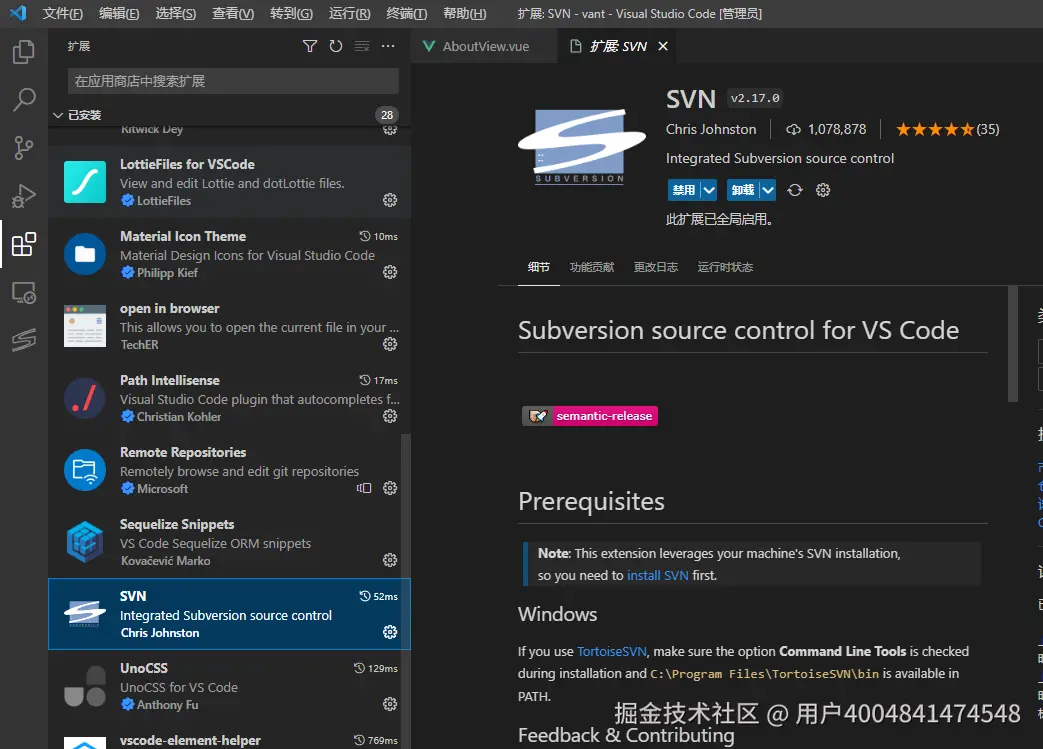The width and height of the screenshot is (1043, 749).
Task: Switch to the AboutView.vue editor tab
Action: coord(484,46)
